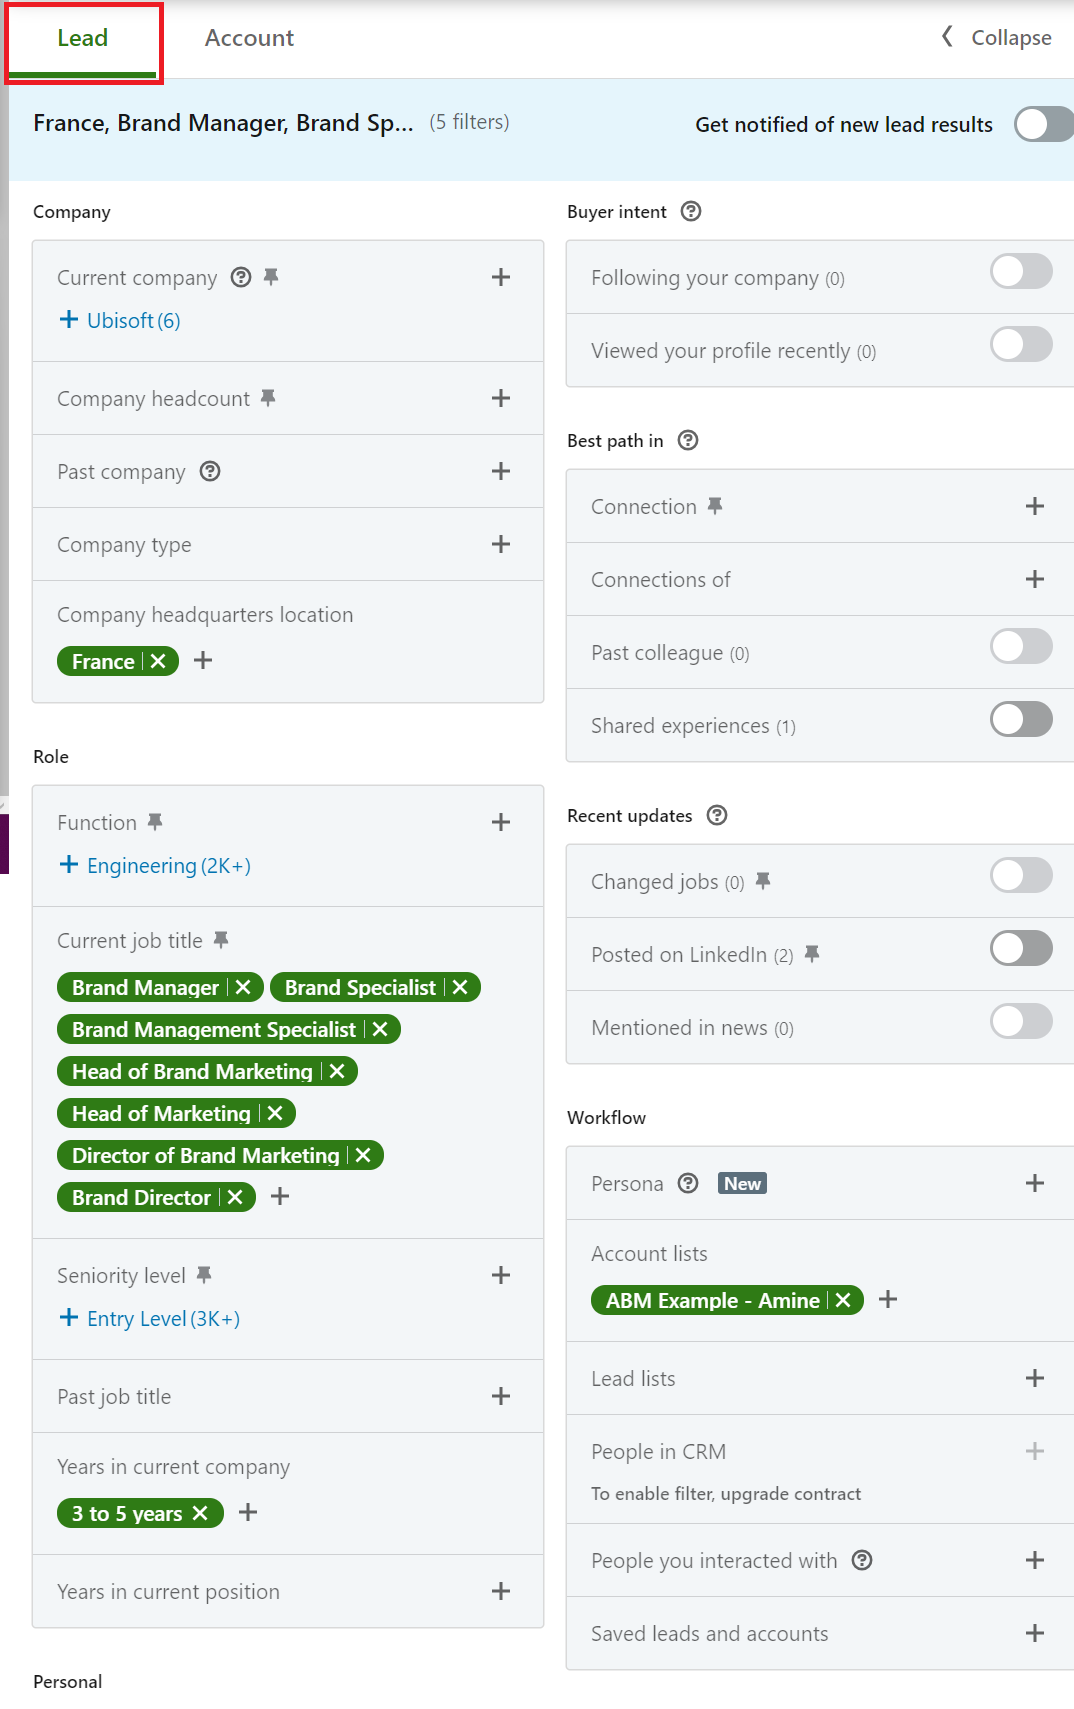Turn on the Shared experiences toggle
The height and width of the screenshot is (1709, 1074).
coord(1021,719)
